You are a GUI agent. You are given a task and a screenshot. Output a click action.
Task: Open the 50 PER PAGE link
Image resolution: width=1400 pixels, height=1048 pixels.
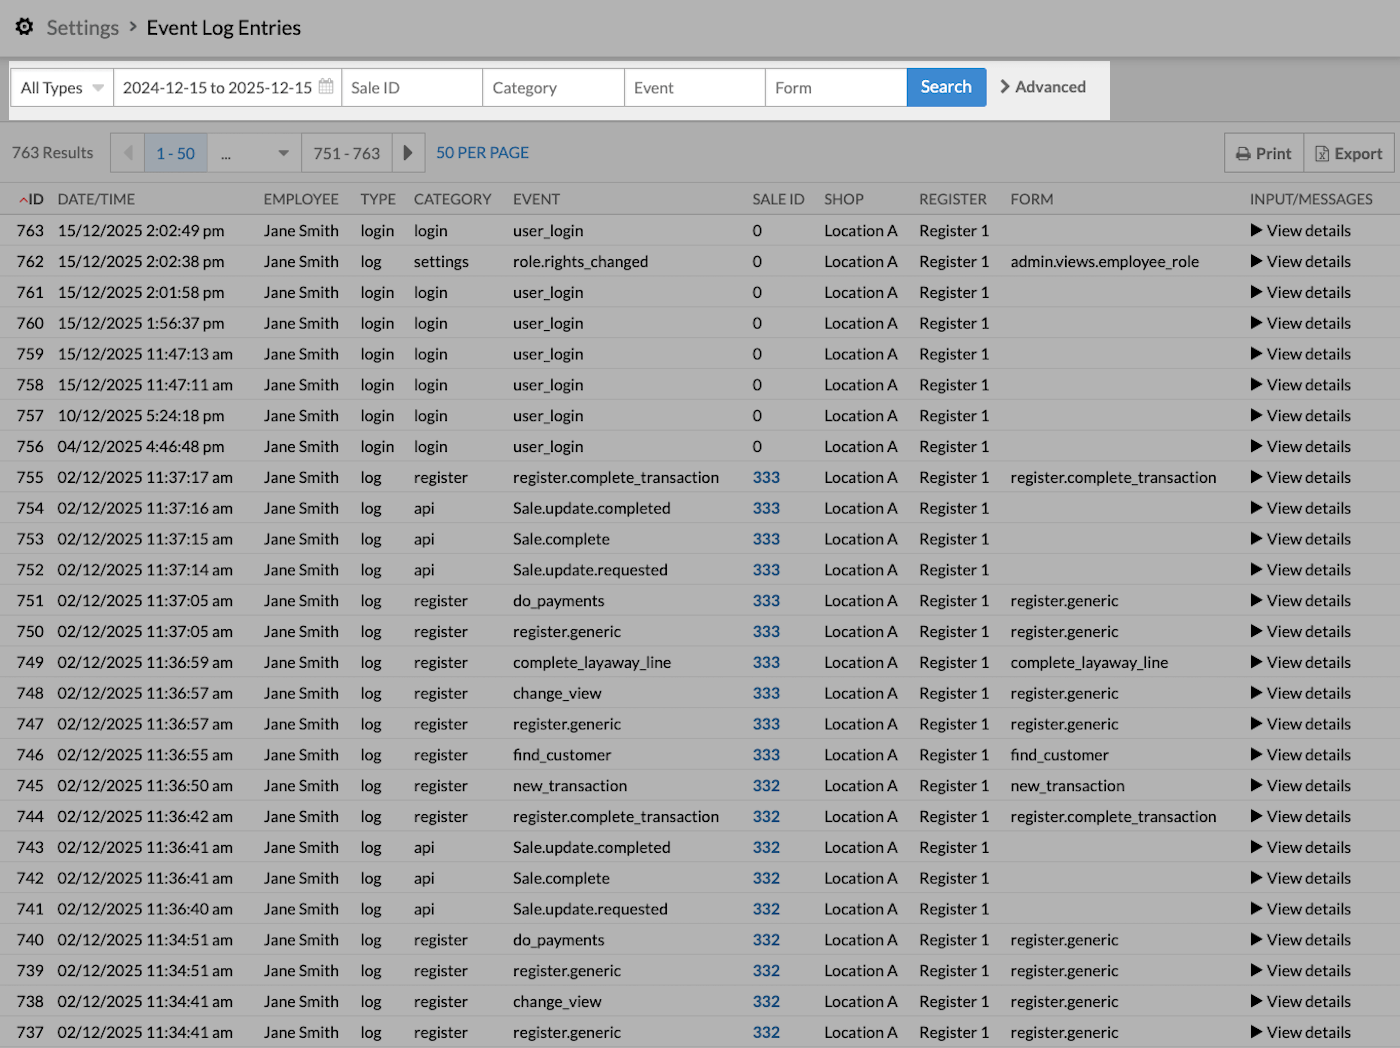tap(482, 152)
